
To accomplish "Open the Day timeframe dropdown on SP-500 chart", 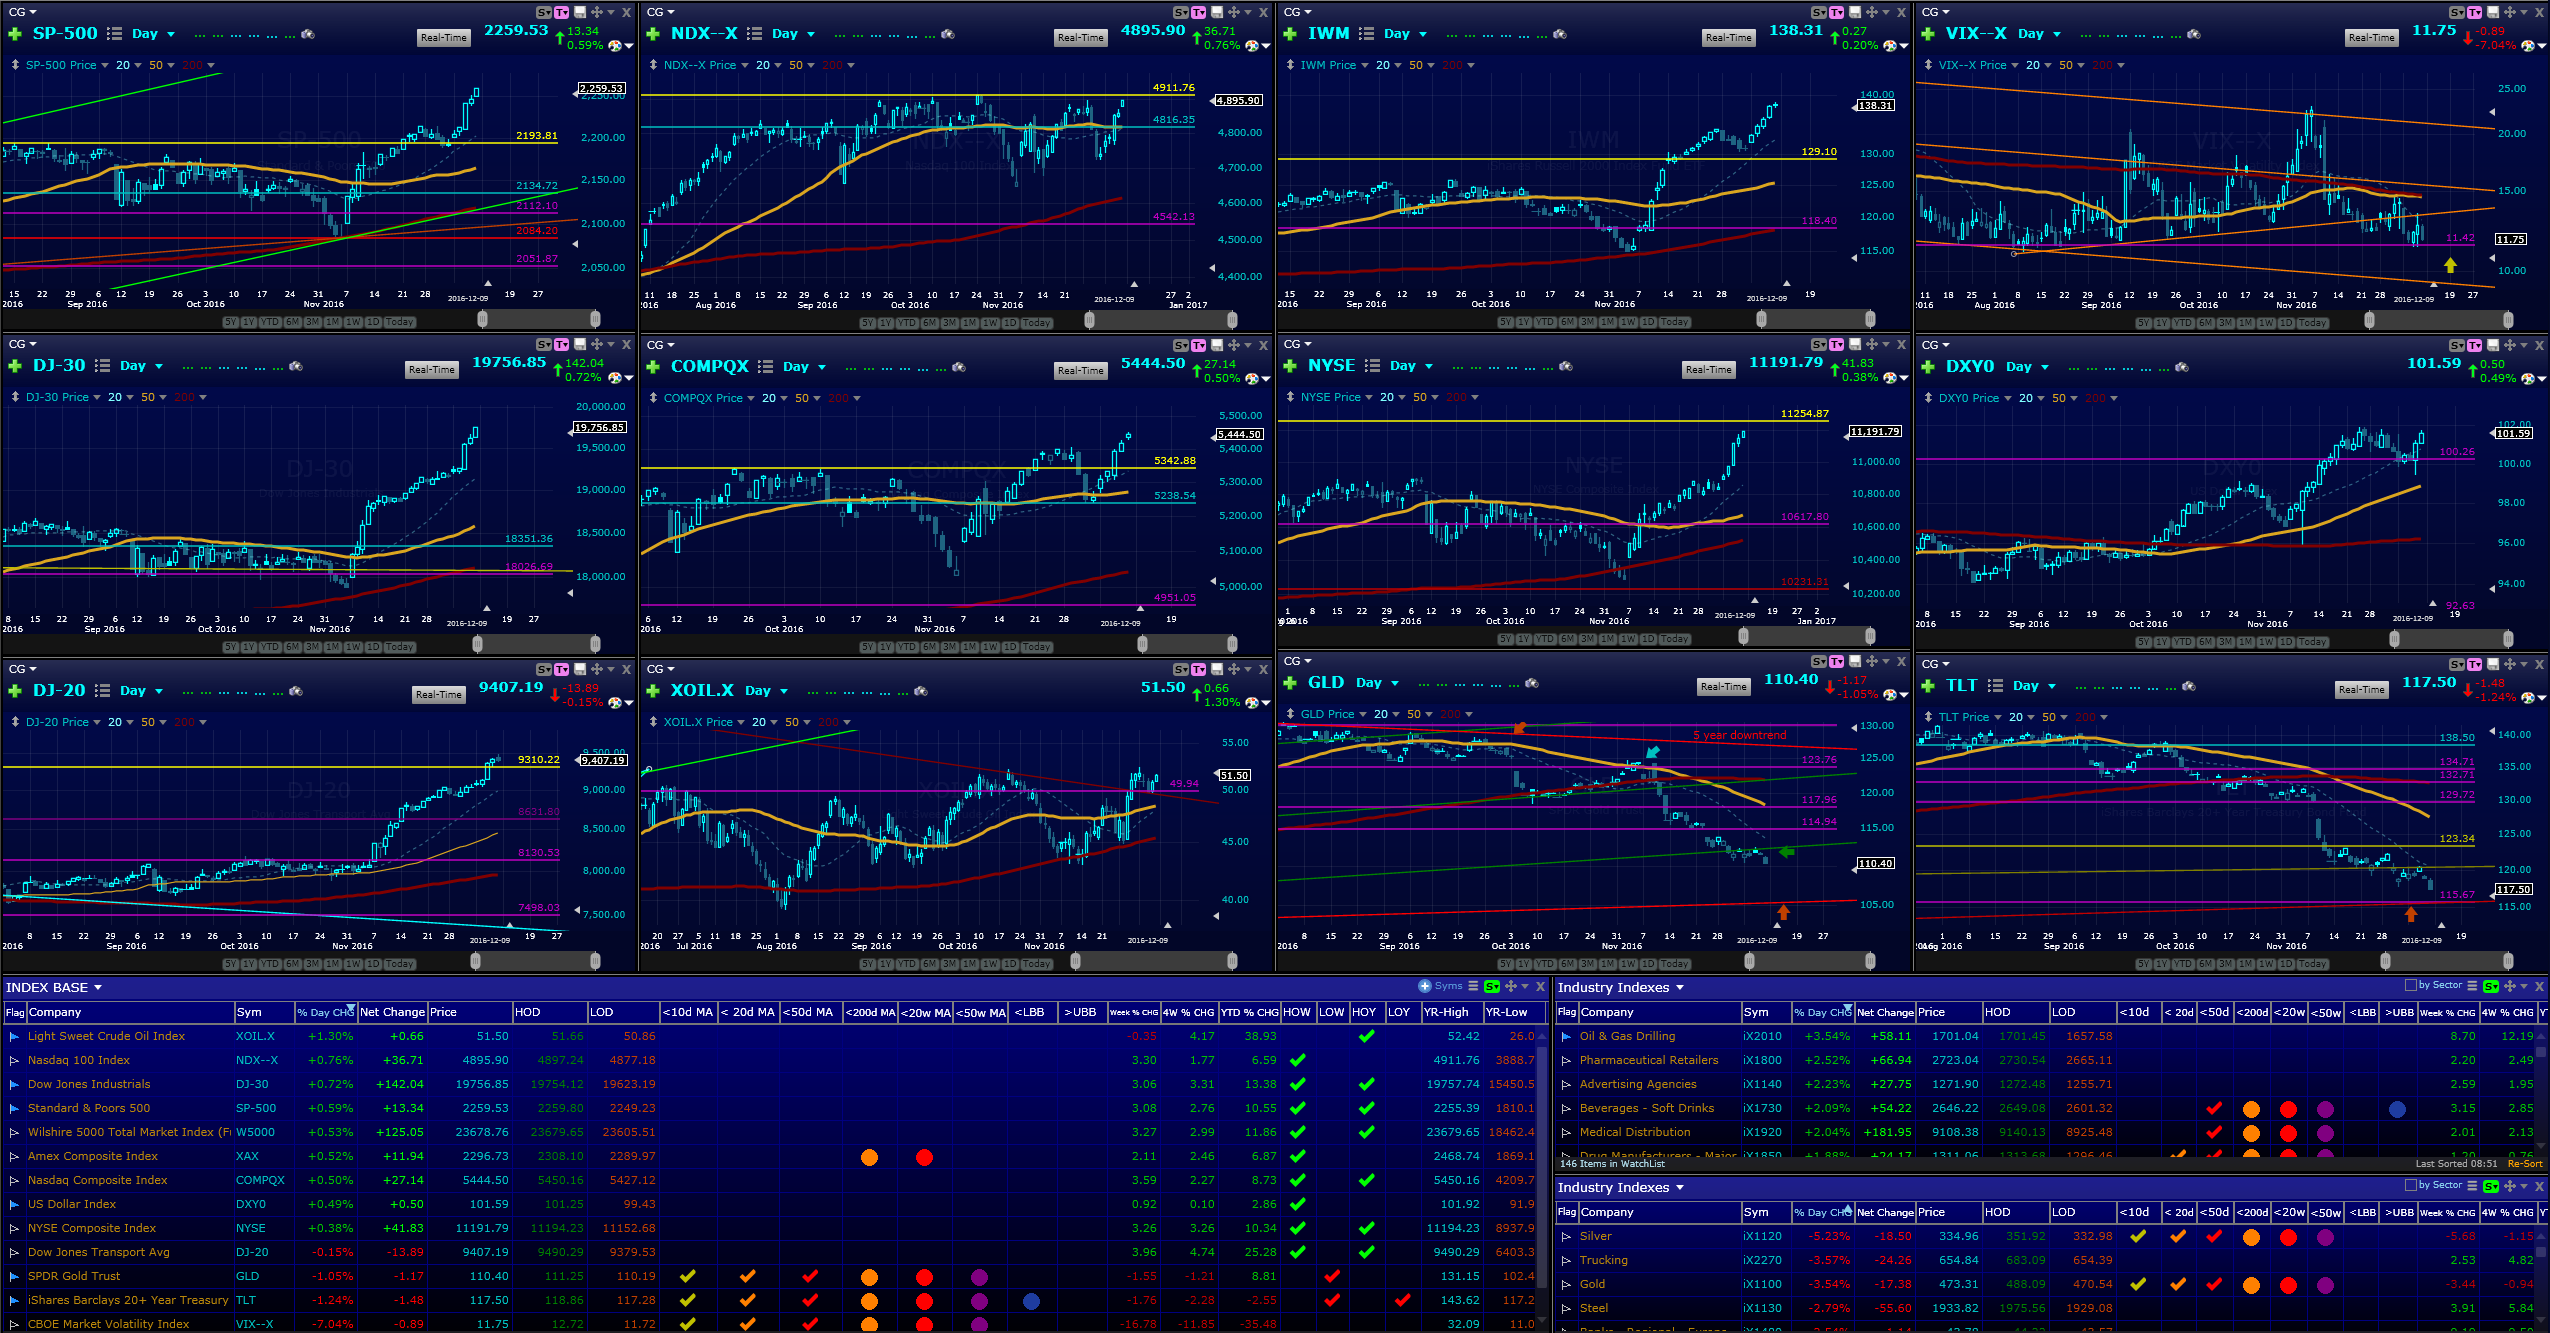I will 154,34.
